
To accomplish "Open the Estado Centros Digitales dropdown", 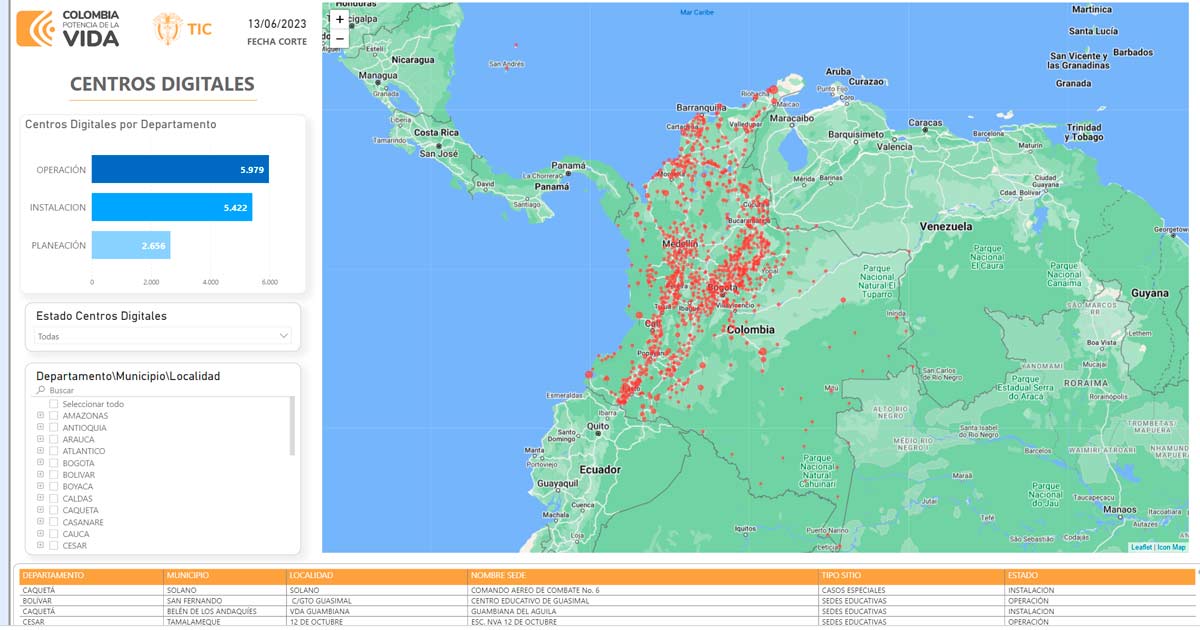I will pyautogui.click(x=162, y=336).
